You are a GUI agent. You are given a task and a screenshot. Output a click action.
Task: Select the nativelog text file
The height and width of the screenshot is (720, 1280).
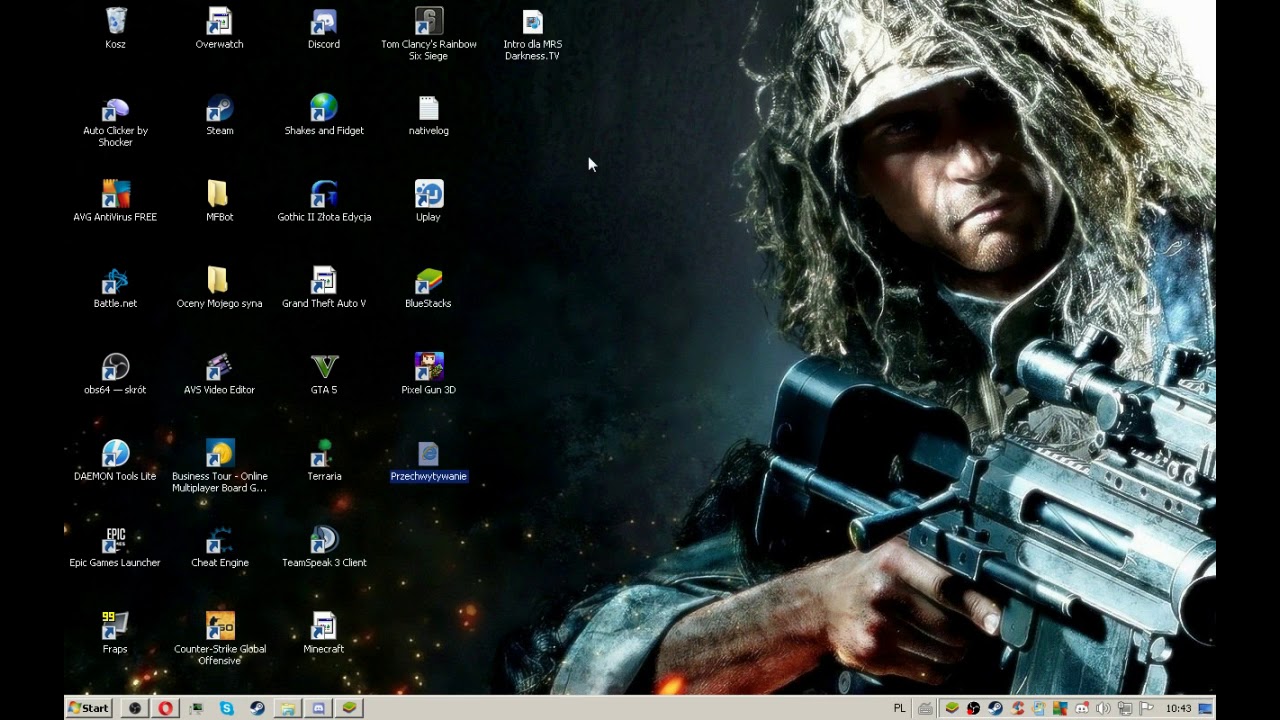[428, 115]
